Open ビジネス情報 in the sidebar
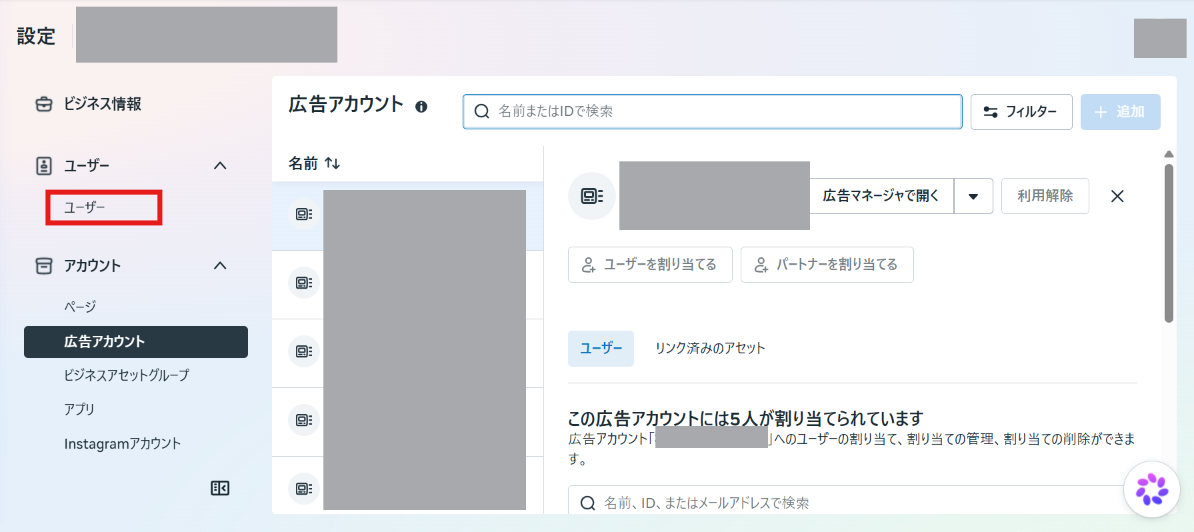The image size is (1194, 532). (103, 104)
